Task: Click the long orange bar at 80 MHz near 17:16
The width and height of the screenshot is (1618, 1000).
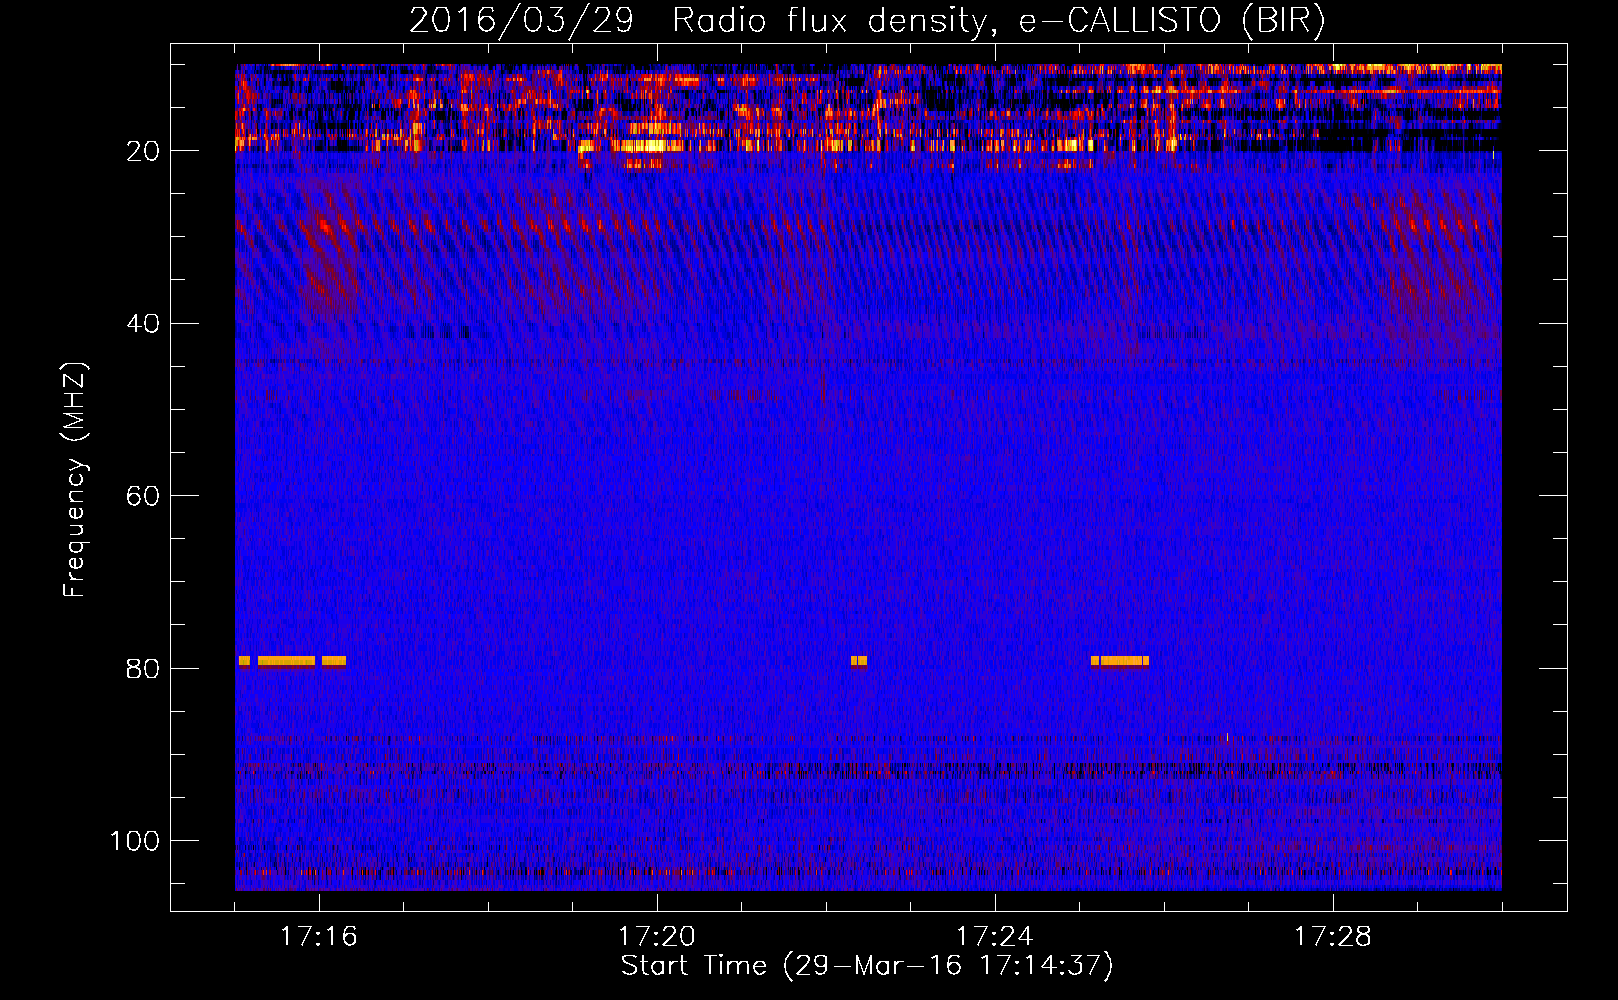Action: click(286, 661)
